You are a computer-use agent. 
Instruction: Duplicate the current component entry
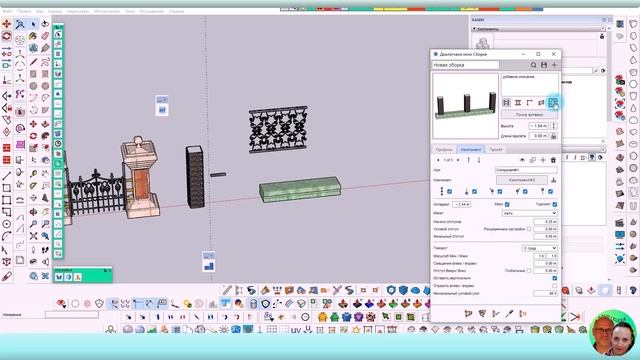[x=532, y=160]
